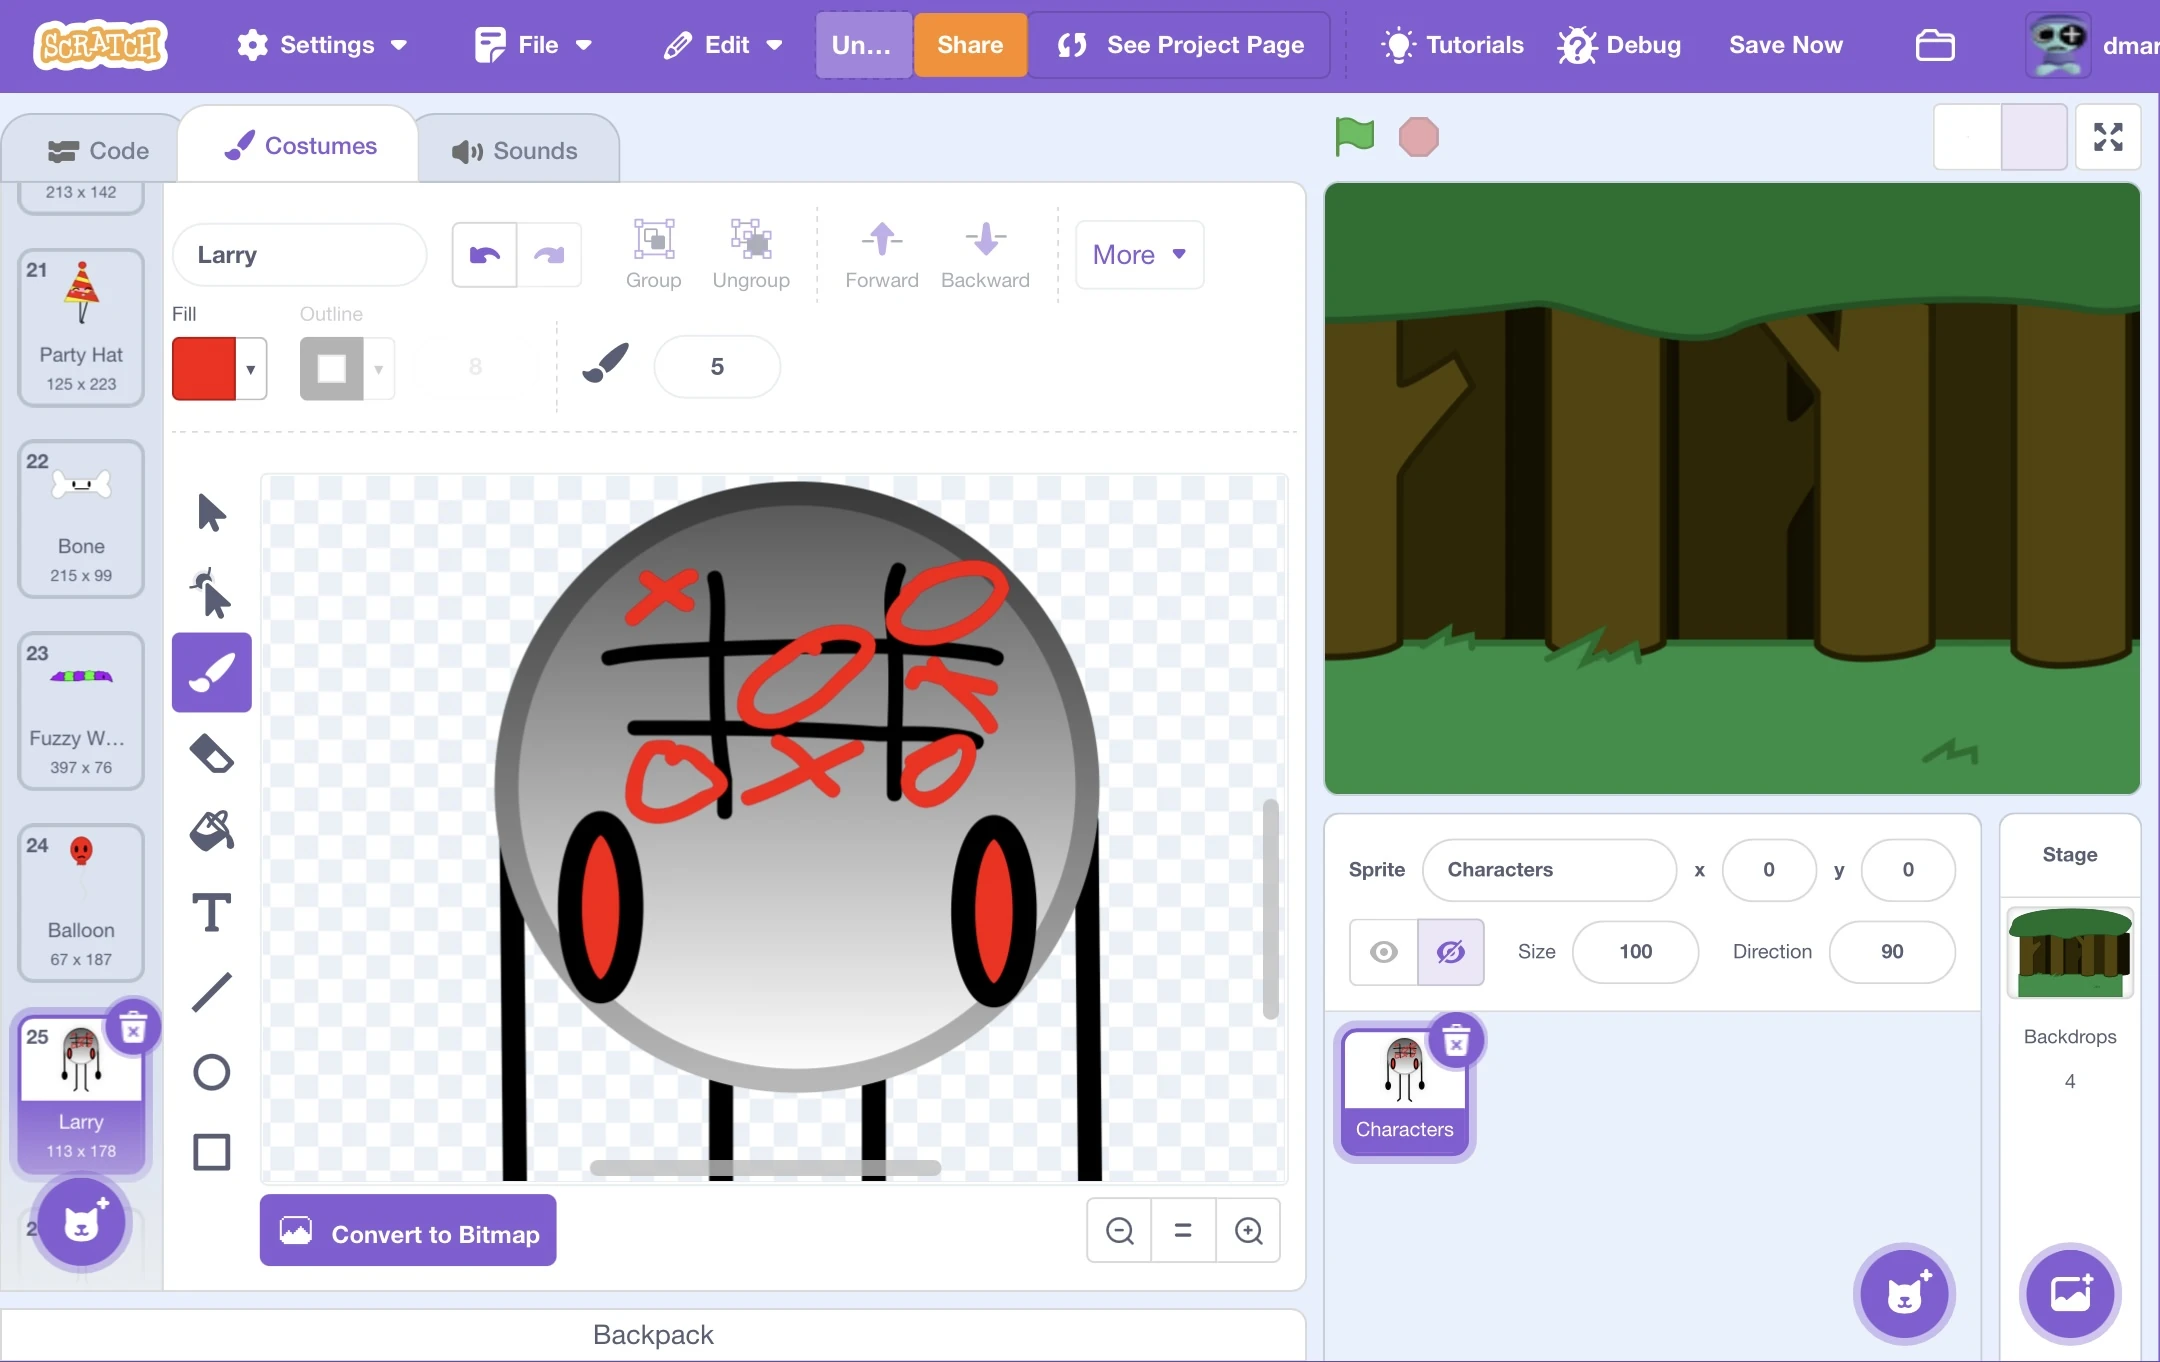Select the Text tool
Image resolution: width=2160 pixels, height=1362 pixels.
tap(210, 912)
